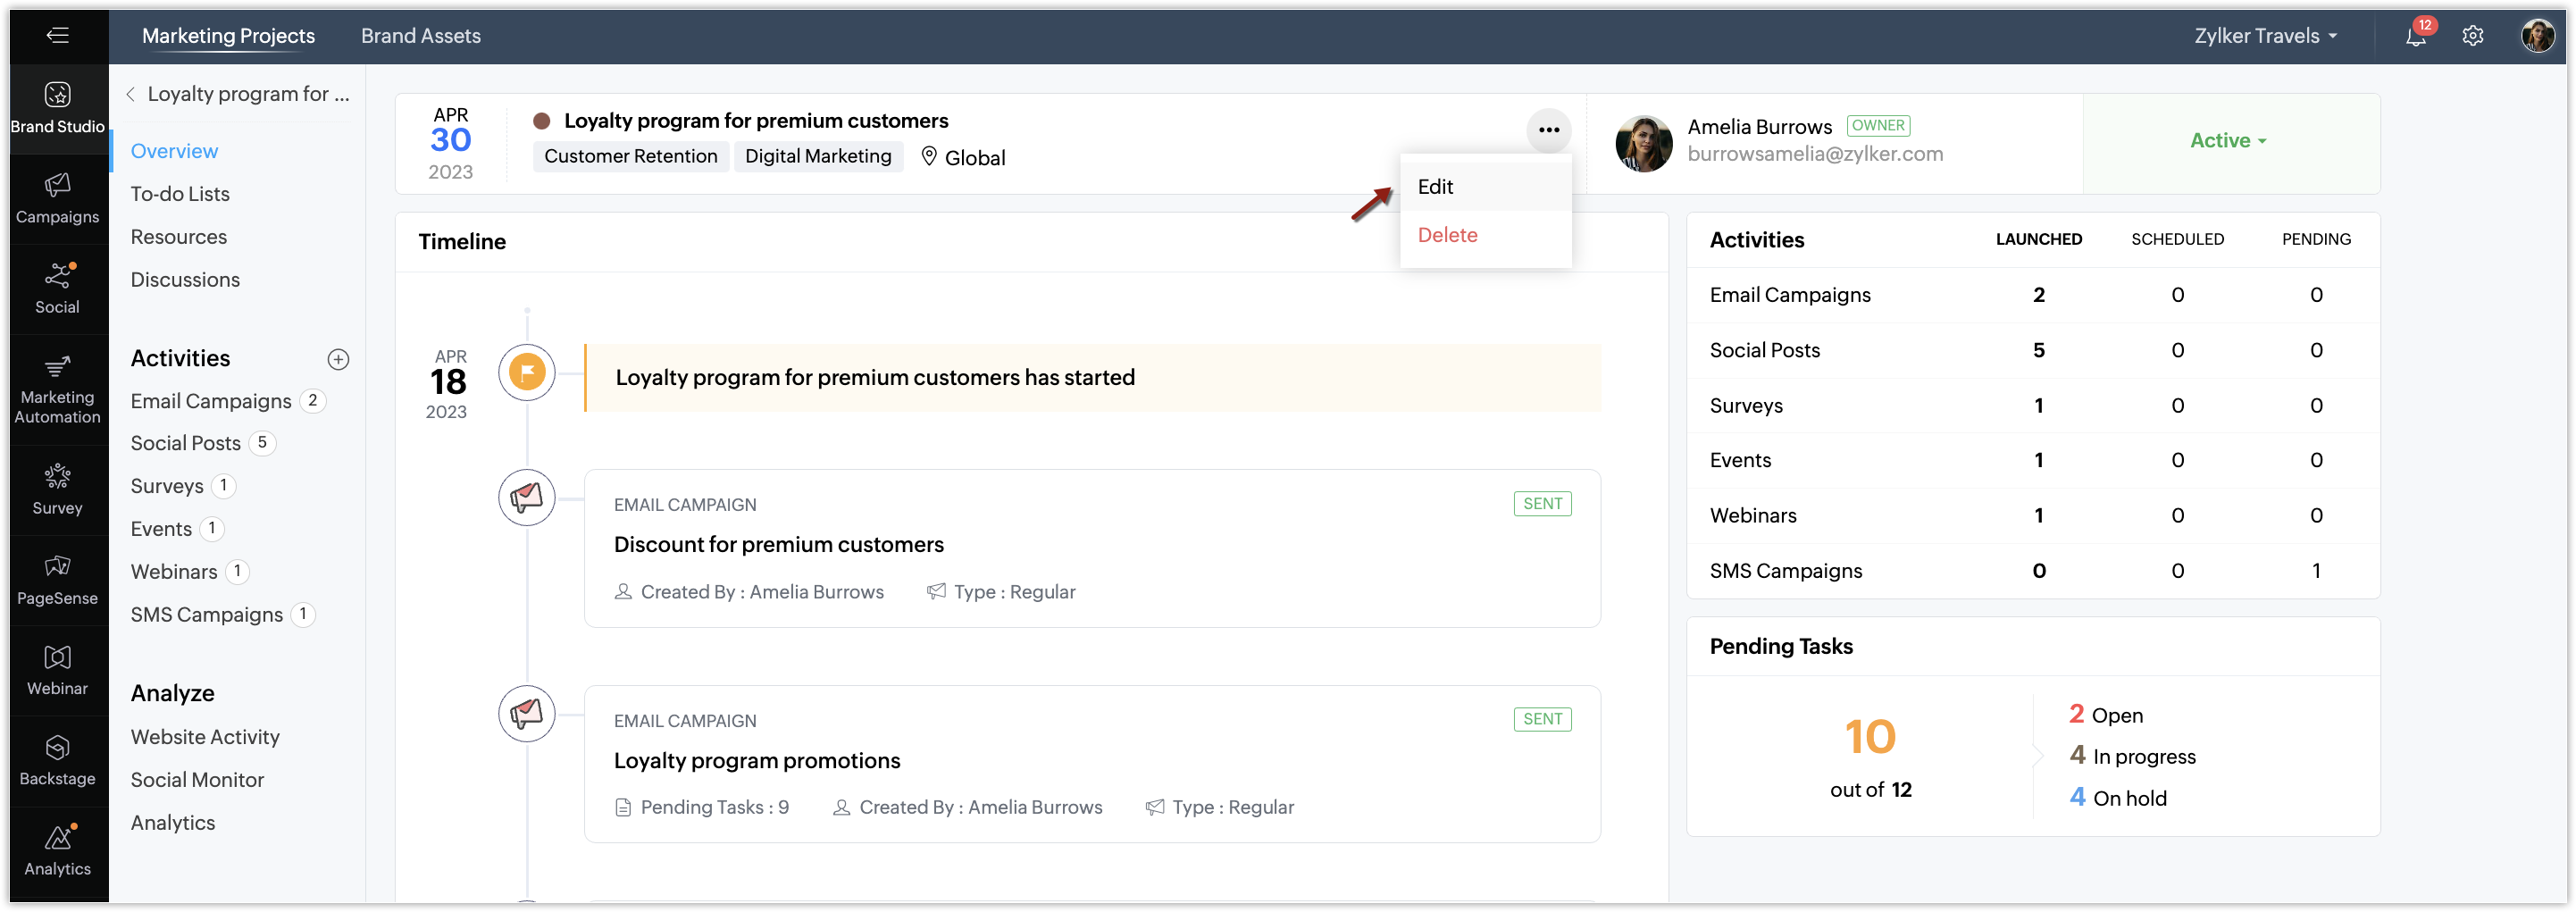
Task: Expand the Zylker Travels account dropdown
Action: [2265, 36]
